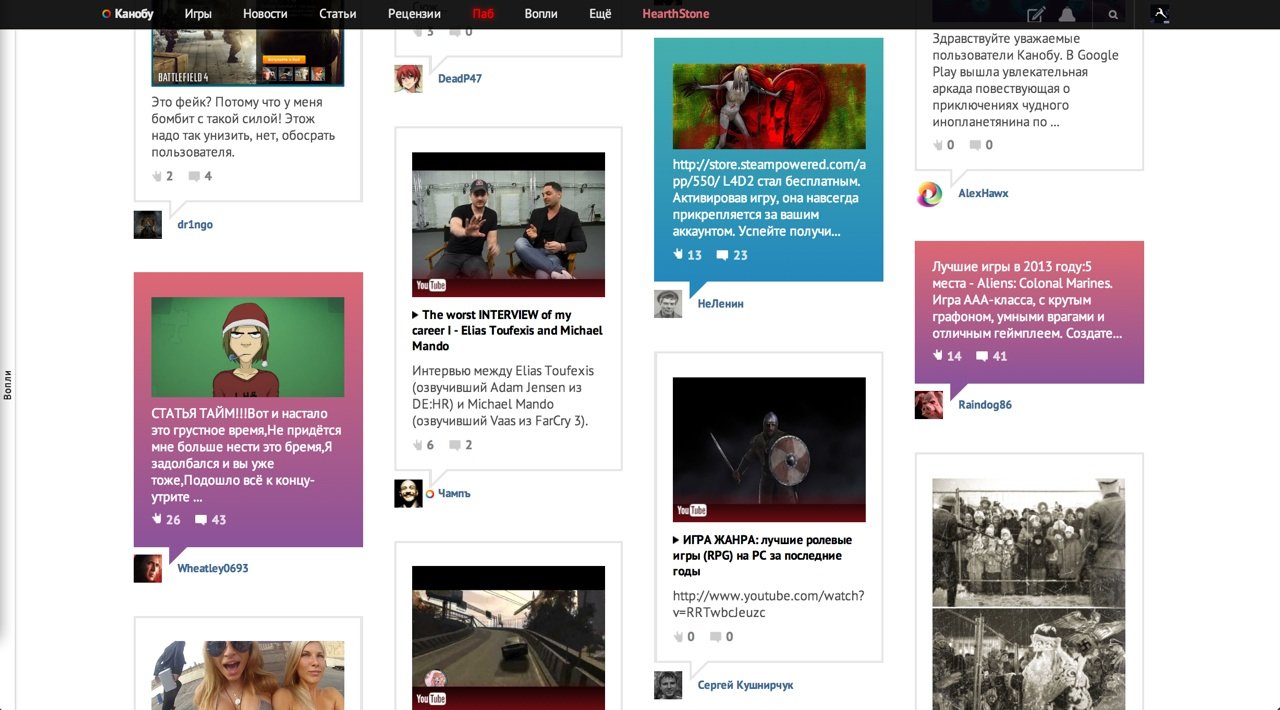Visit Сергей Кушнирчук profile link
The width and height of the screenshot is (1280, 710).
[746, 685]
